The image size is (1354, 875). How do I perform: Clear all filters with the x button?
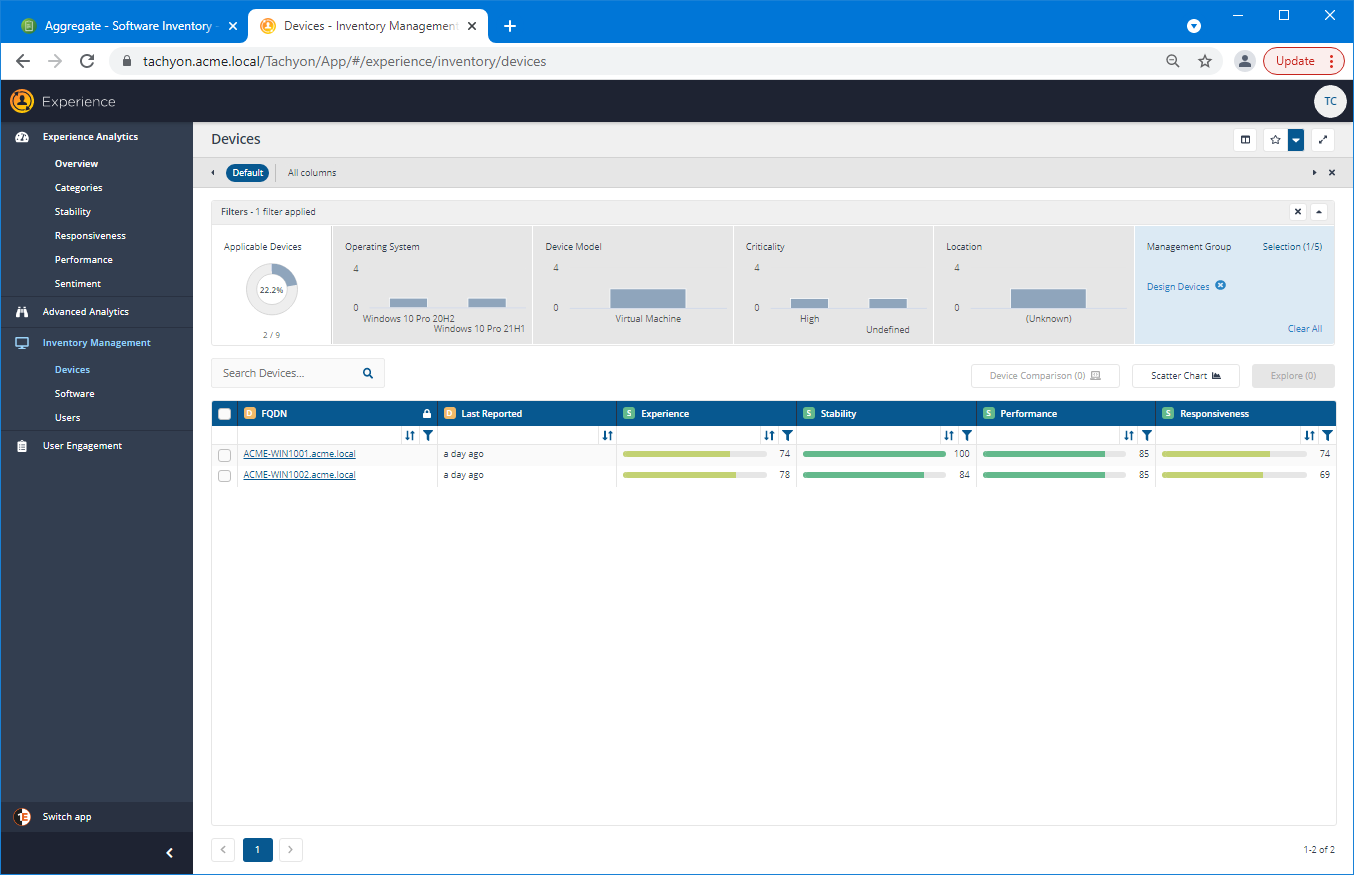coord(1298,212)
